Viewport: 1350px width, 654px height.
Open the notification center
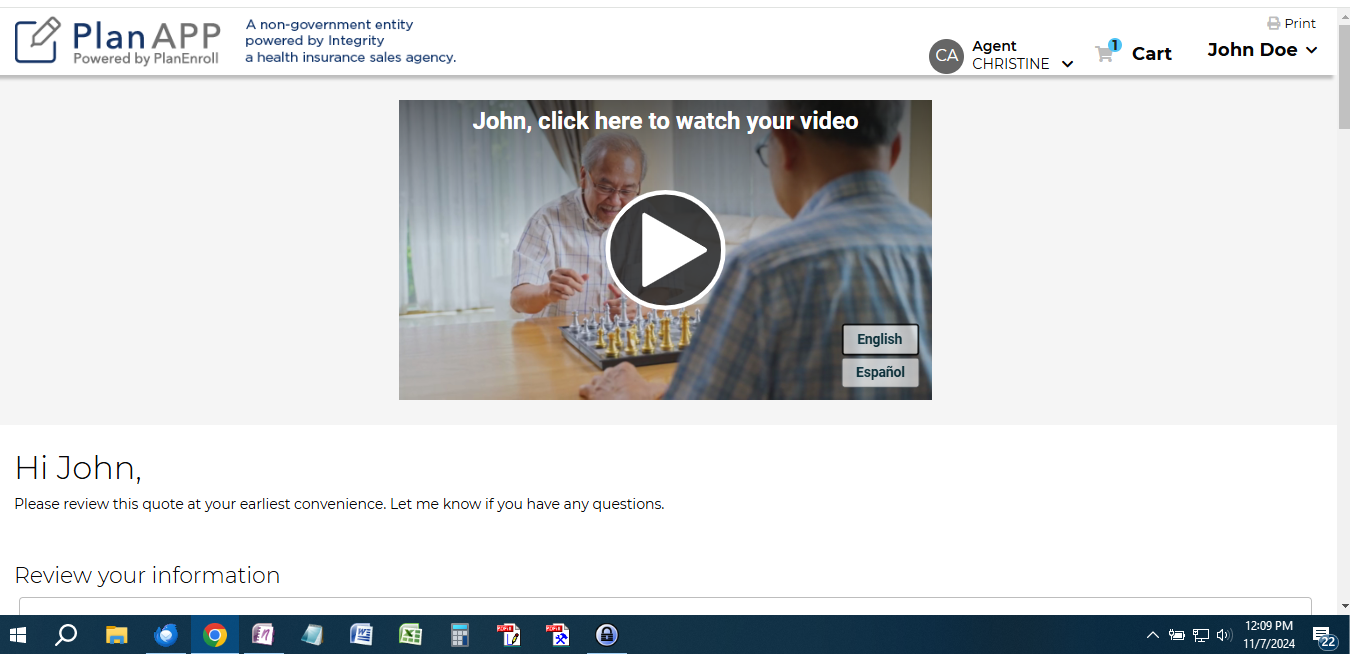[1325, 636]
